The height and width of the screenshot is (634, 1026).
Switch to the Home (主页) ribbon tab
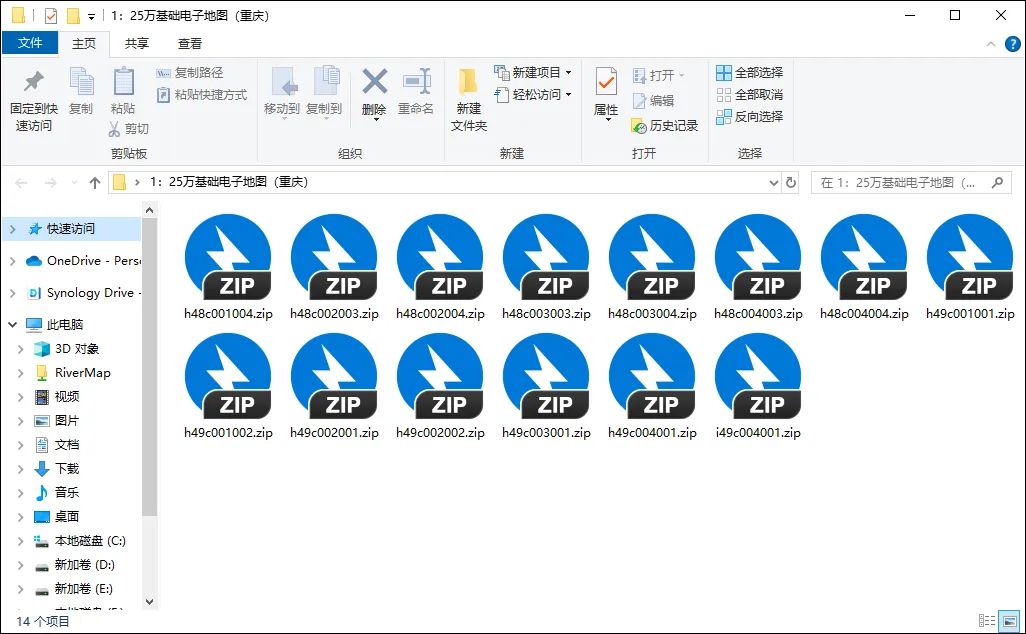coord(84,44)
